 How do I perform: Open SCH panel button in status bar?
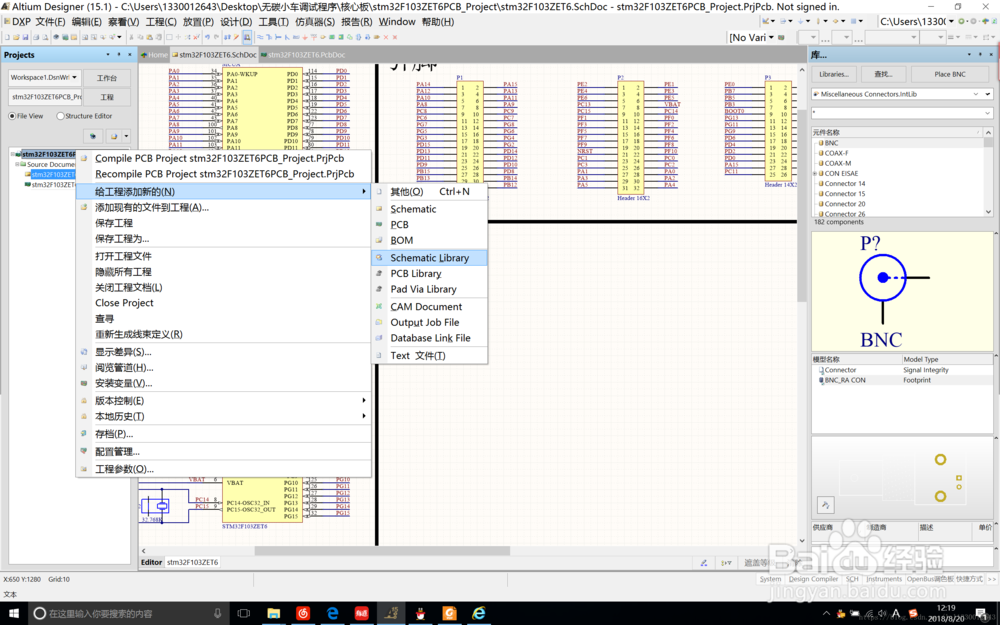click(x=852, y=579)
